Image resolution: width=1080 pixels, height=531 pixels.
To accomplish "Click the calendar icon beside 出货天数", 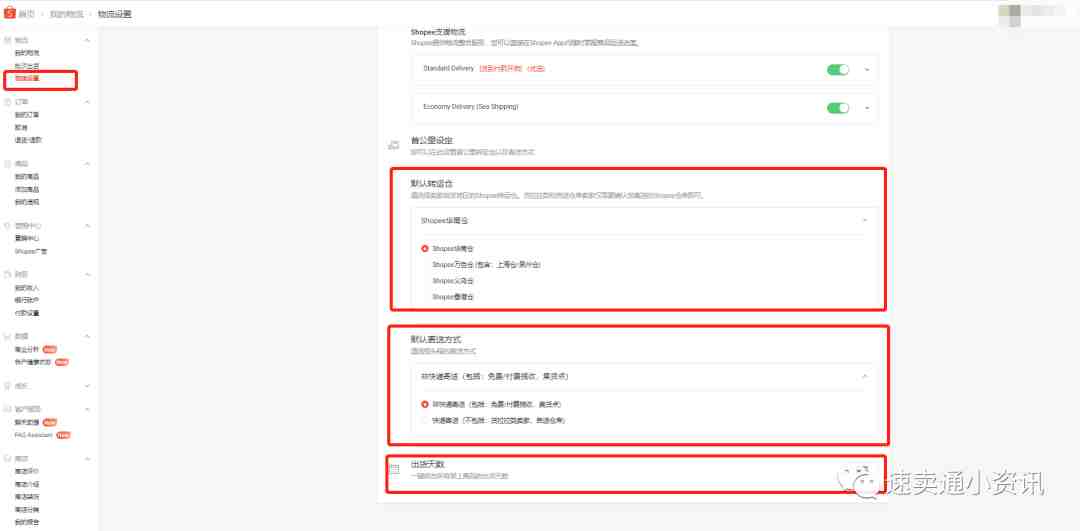I will pyautogui.click(x=395, y=469).
